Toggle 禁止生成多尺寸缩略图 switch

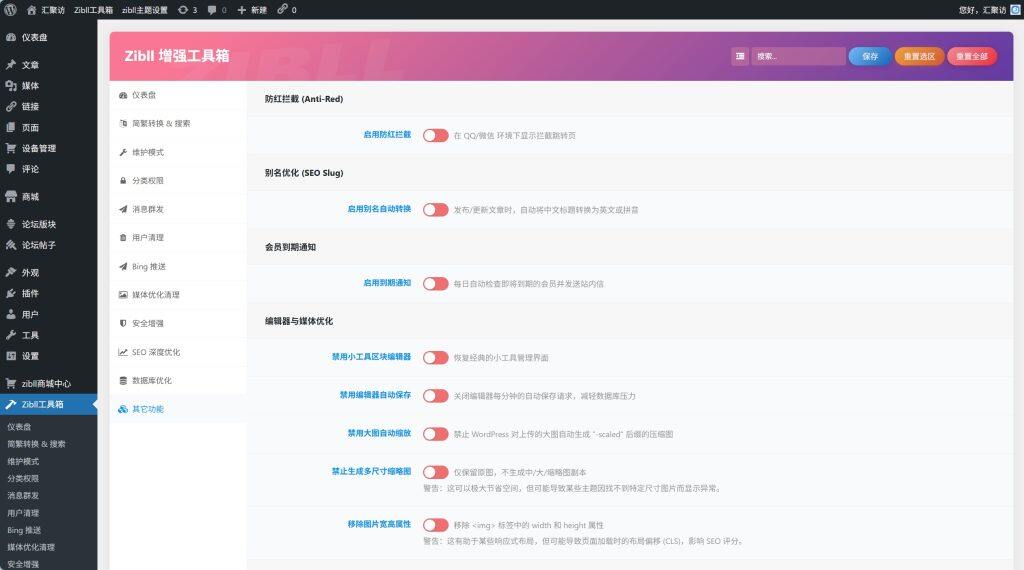pyautogui.click(x=436, y=472)
